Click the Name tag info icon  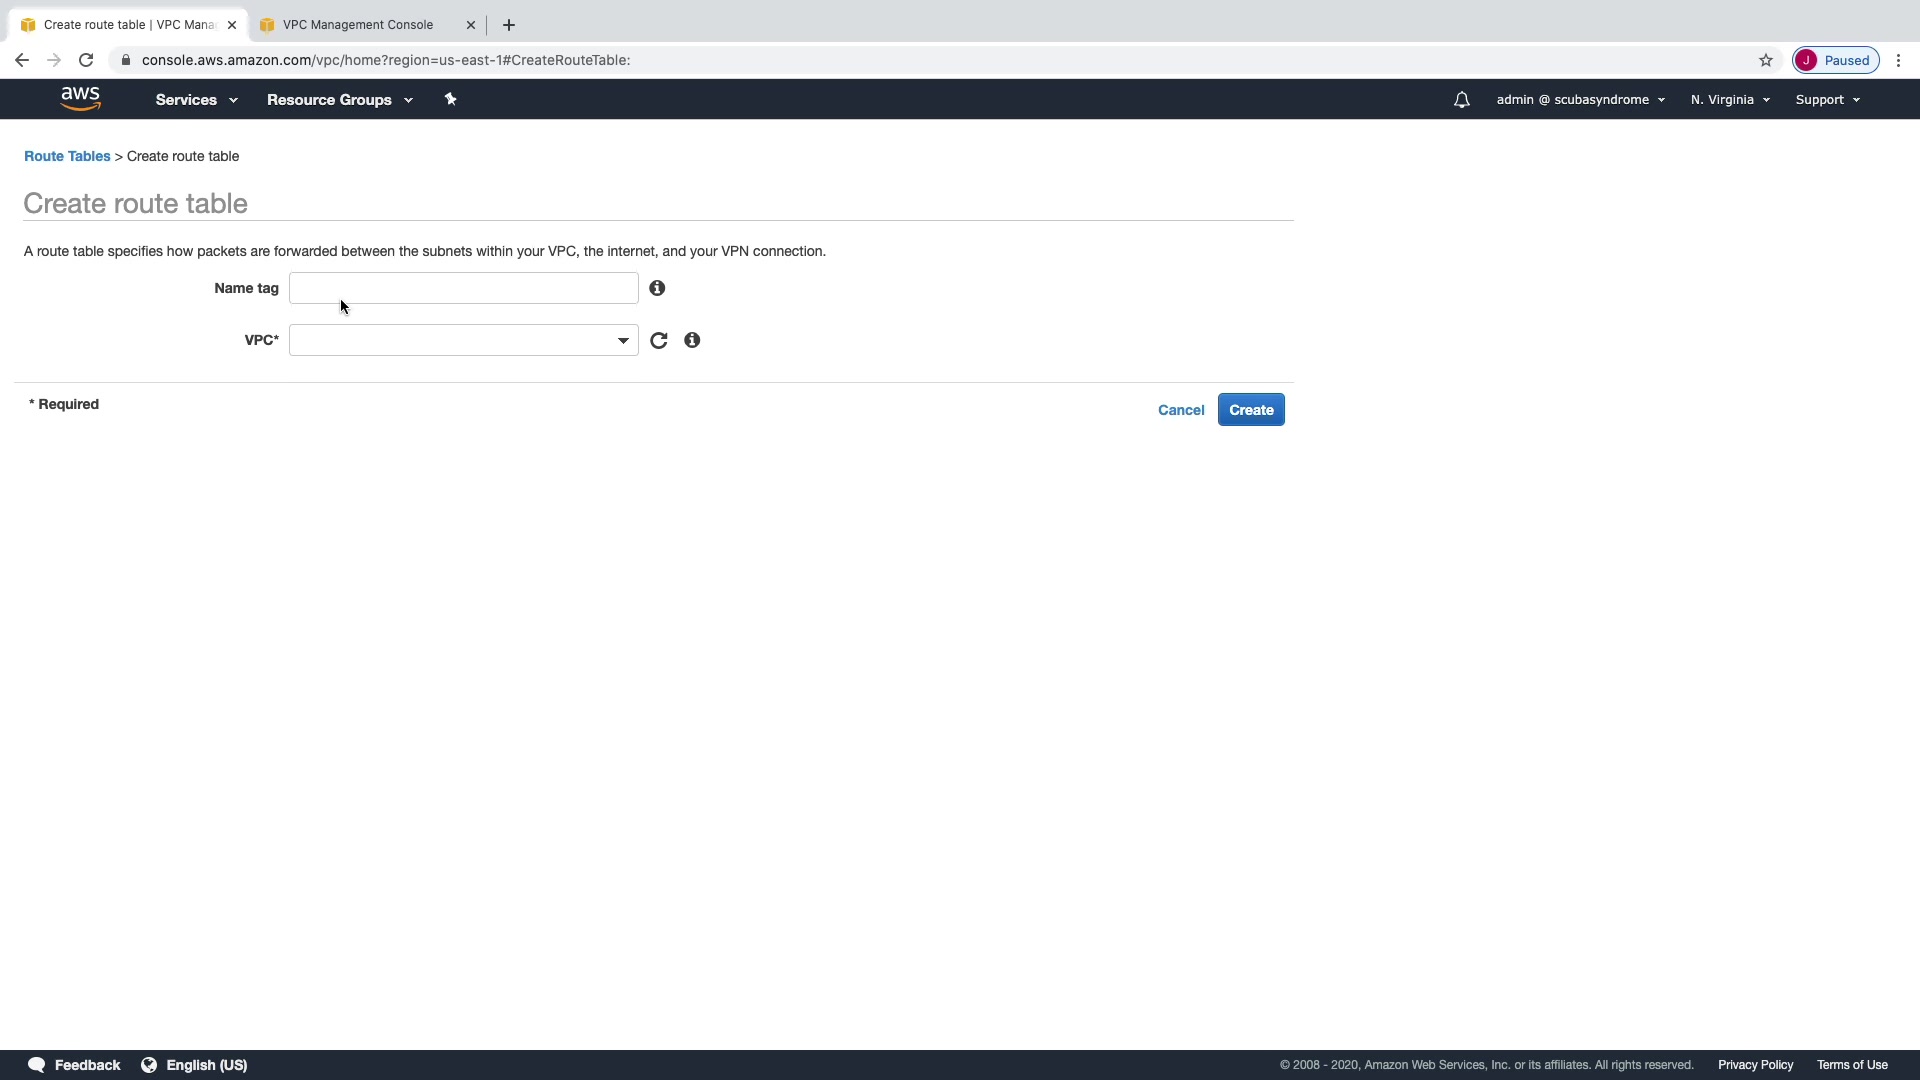[657, 288]
